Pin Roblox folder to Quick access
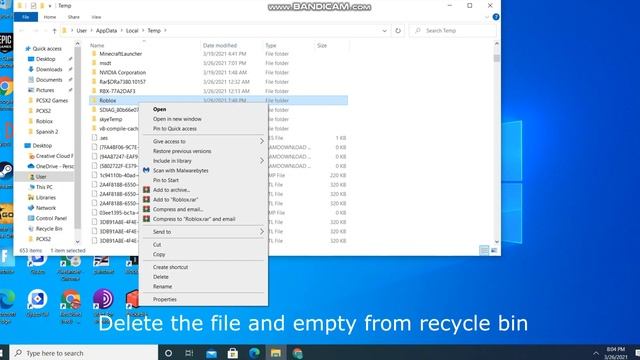The image size is (640, 360). coord(175,129)
